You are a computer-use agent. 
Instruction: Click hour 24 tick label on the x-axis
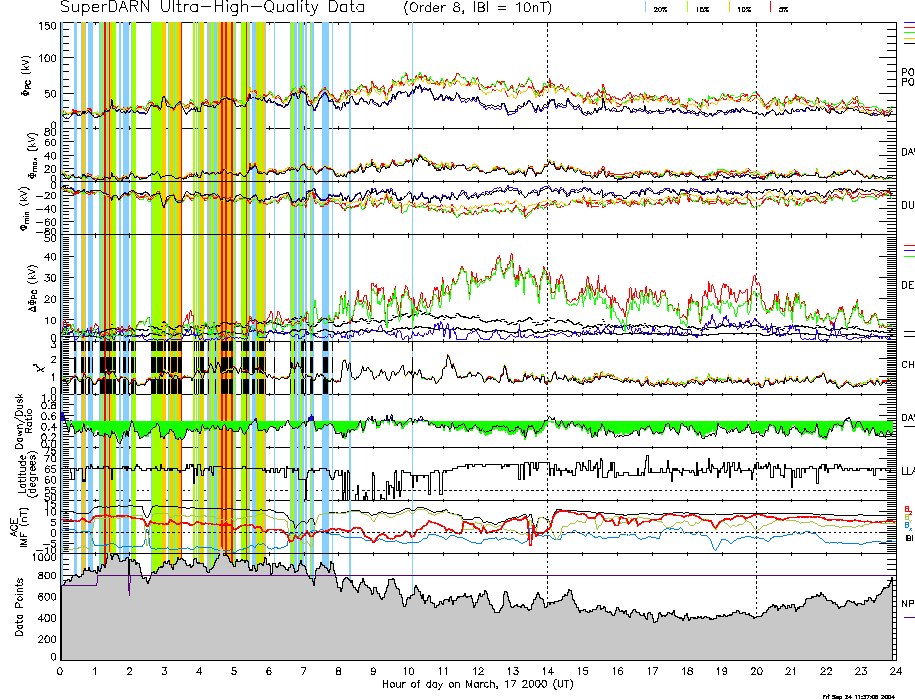coord(894,671)
